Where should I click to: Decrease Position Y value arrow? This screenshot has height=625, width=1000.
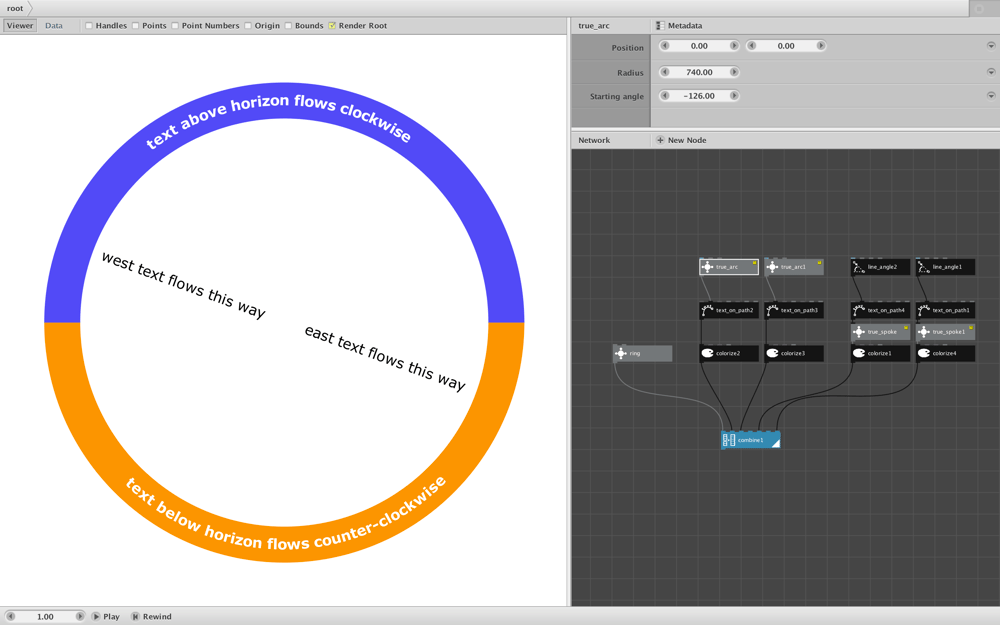[751, 46]
